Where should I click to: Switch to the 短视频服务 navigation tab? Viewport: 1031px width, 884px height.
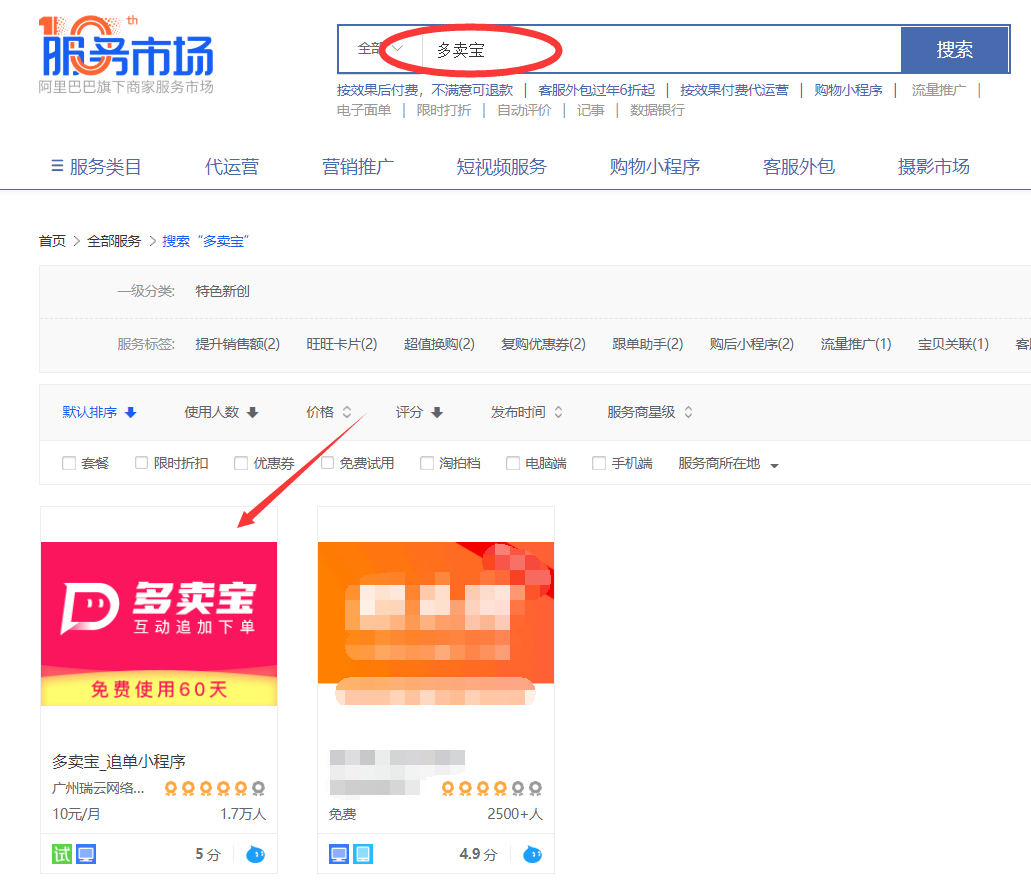(502, 166)
